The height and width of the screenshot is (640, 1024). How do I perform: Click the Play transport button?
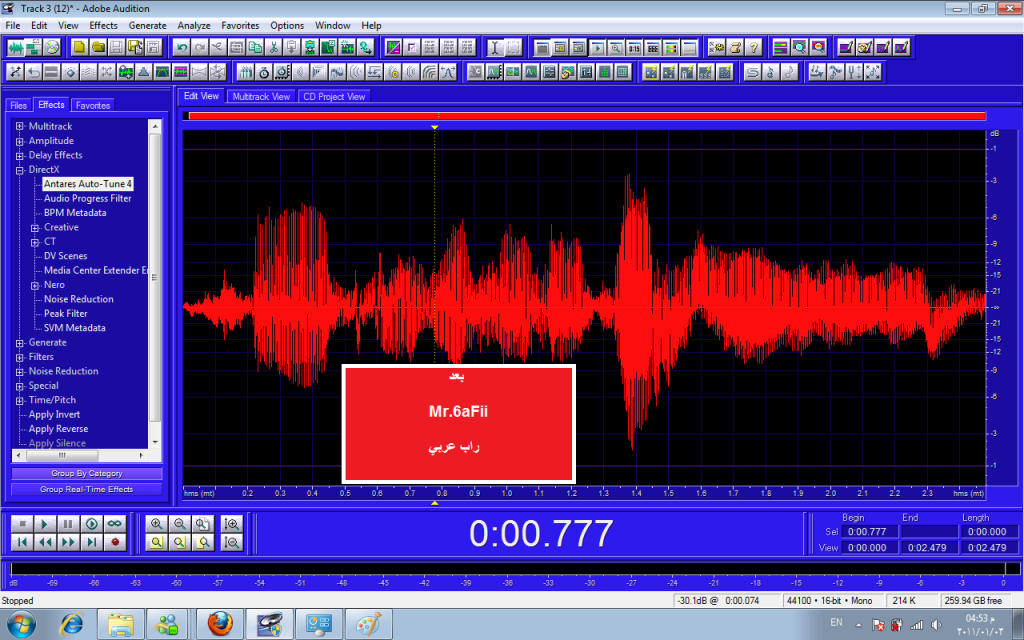point(44,524)
